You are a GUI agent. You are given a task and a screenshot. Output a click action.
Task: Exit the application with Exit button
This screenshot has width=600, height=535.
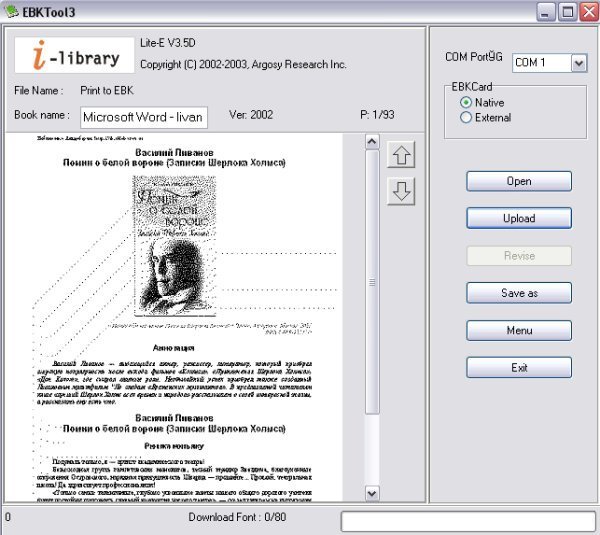click(519, 368)
